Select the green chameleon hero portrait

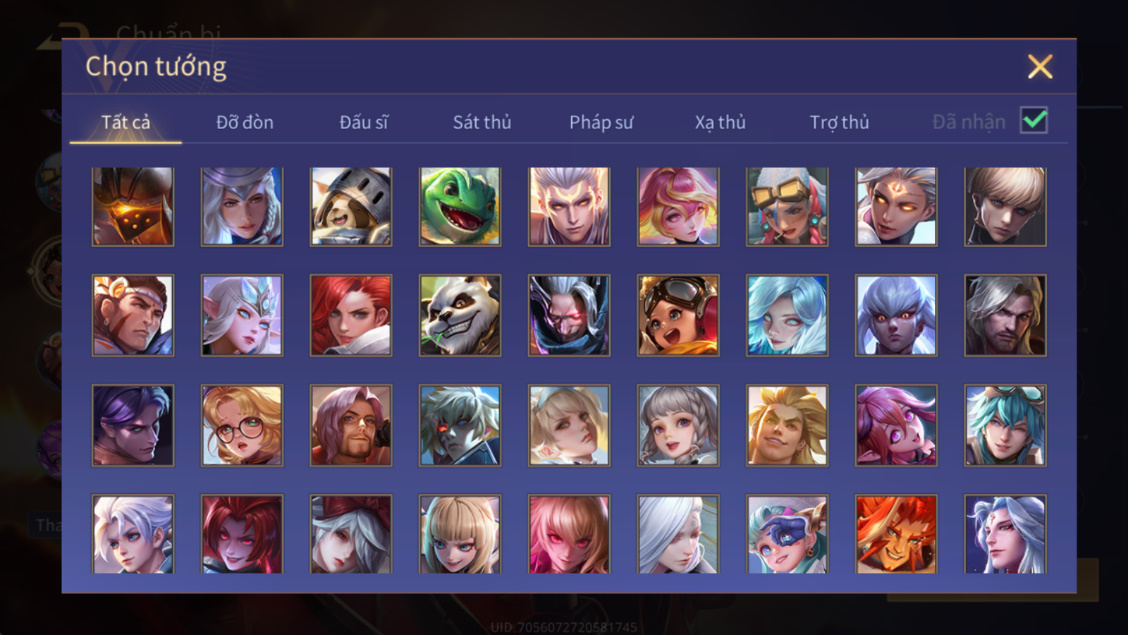460,206
